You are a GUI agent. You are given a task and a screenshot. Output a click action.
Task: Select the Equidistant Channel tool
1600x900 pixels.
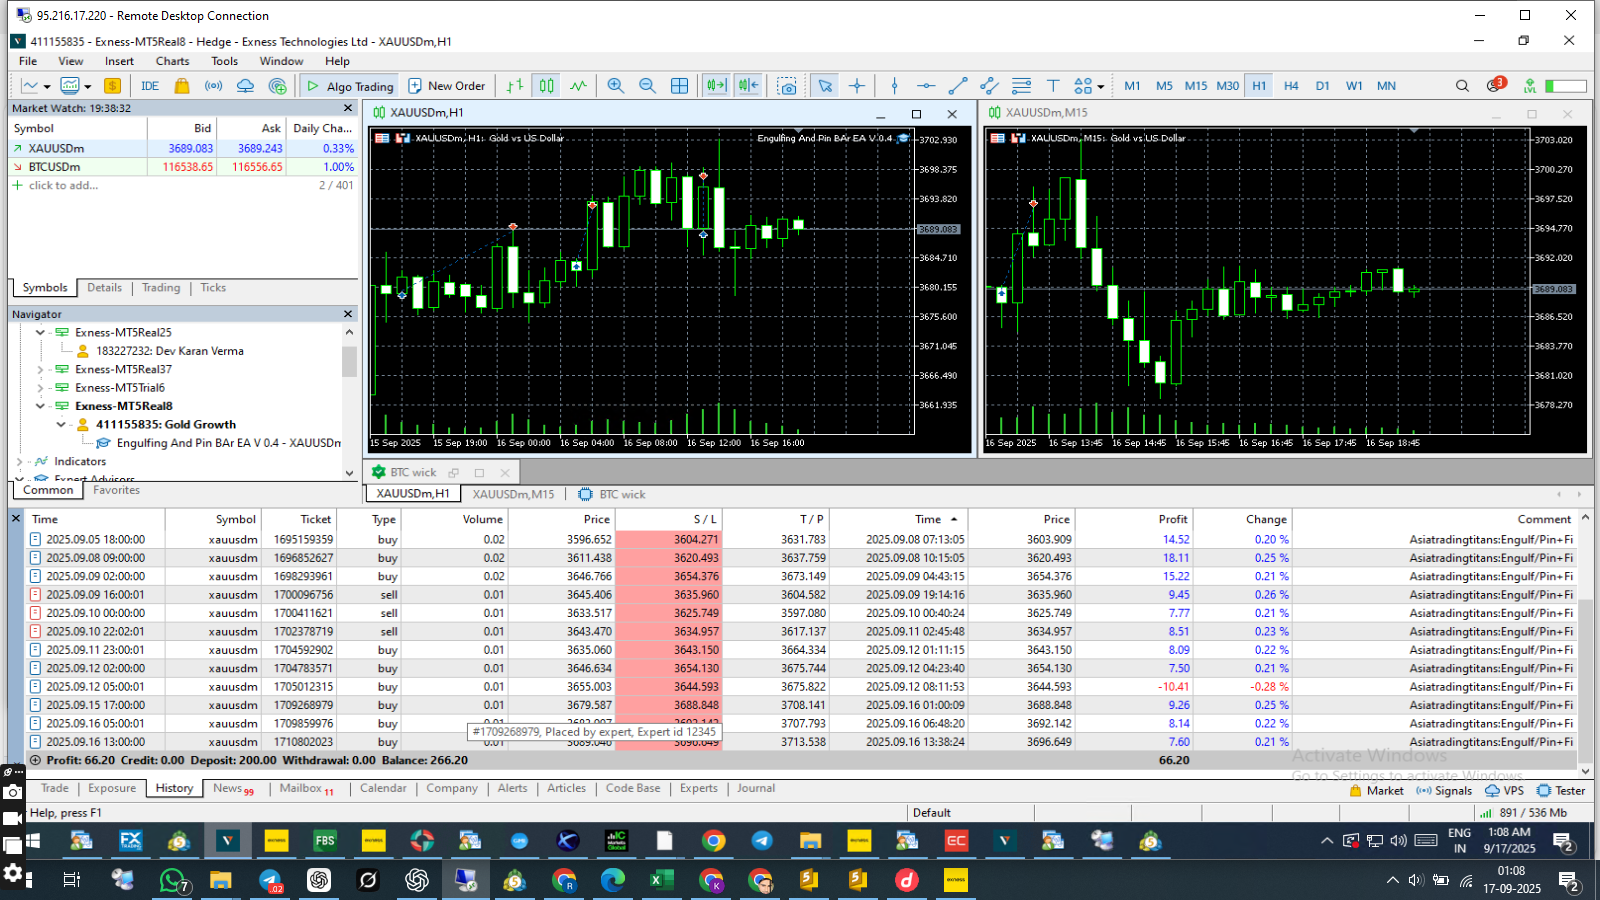click(990, 86)
